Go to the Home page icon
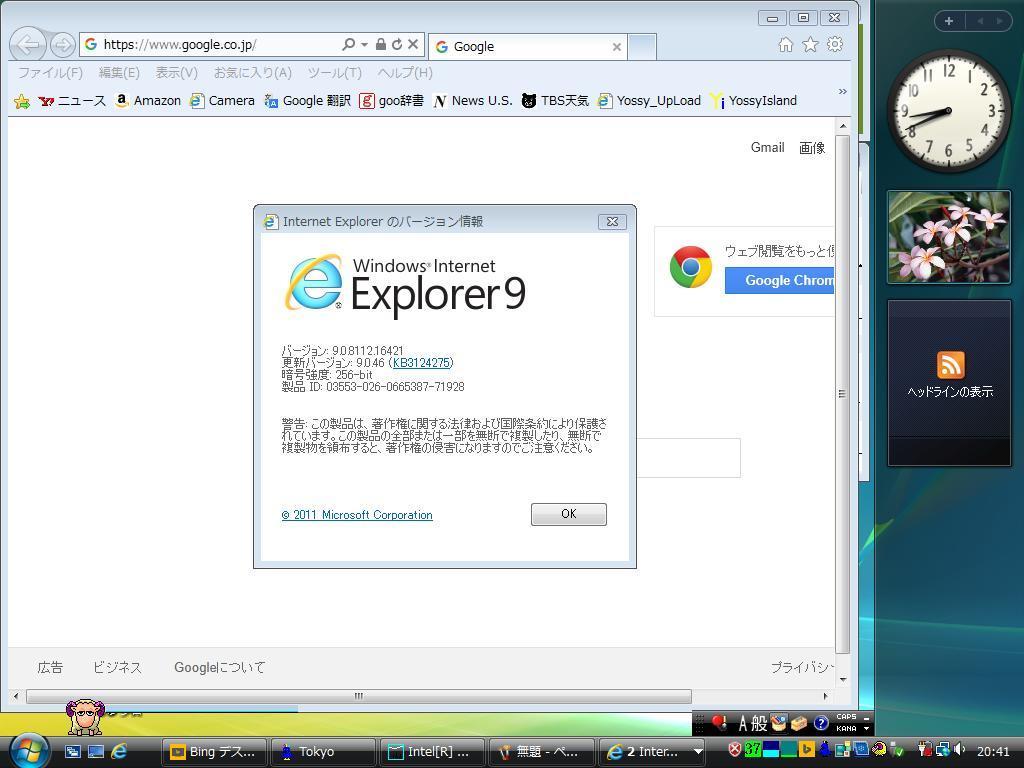This screenshot has height=768, width=1024. click(786, 44)
